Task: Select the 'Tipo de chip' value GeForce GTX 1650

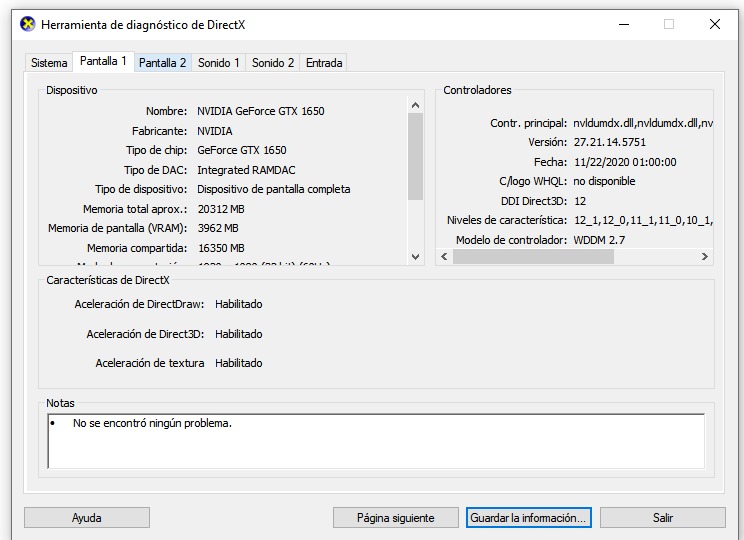Action: pyautogui.click(x=242, y=150)
